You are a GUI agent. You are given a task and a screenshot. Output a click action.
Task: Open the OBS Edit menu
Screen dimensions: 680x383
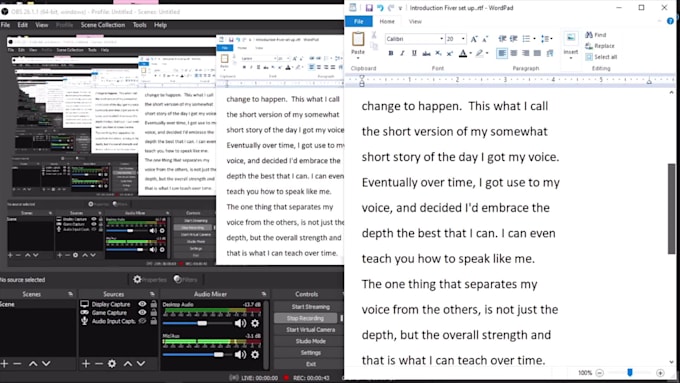pos(23,25)
